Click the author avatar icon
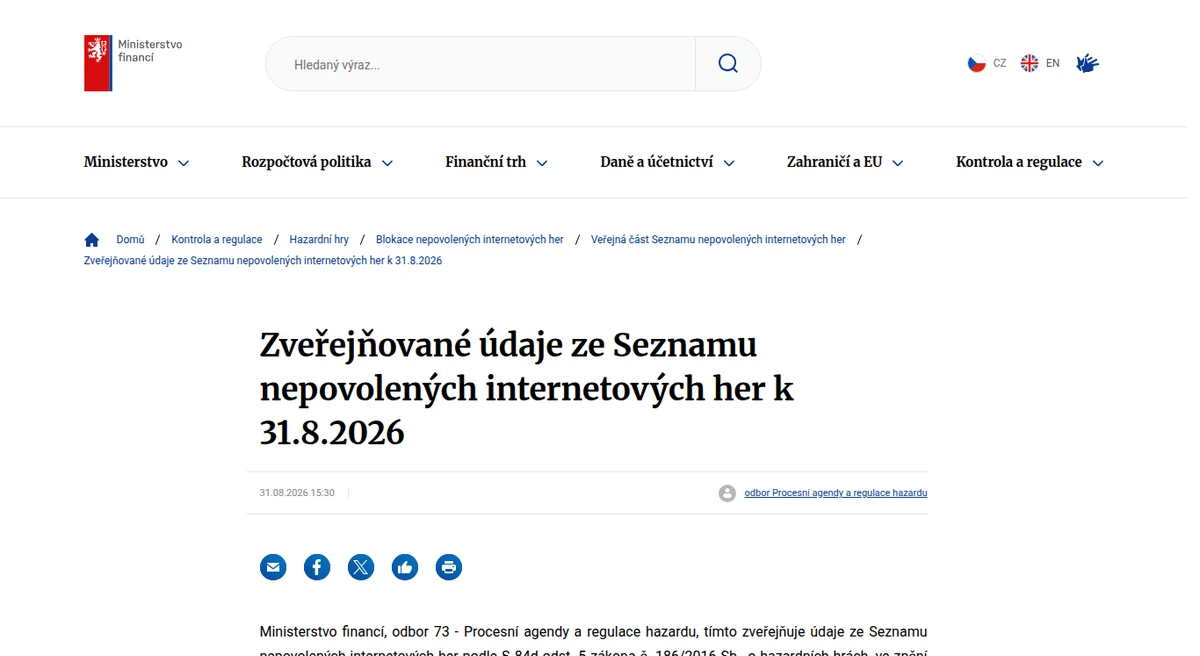 [727, 493]
